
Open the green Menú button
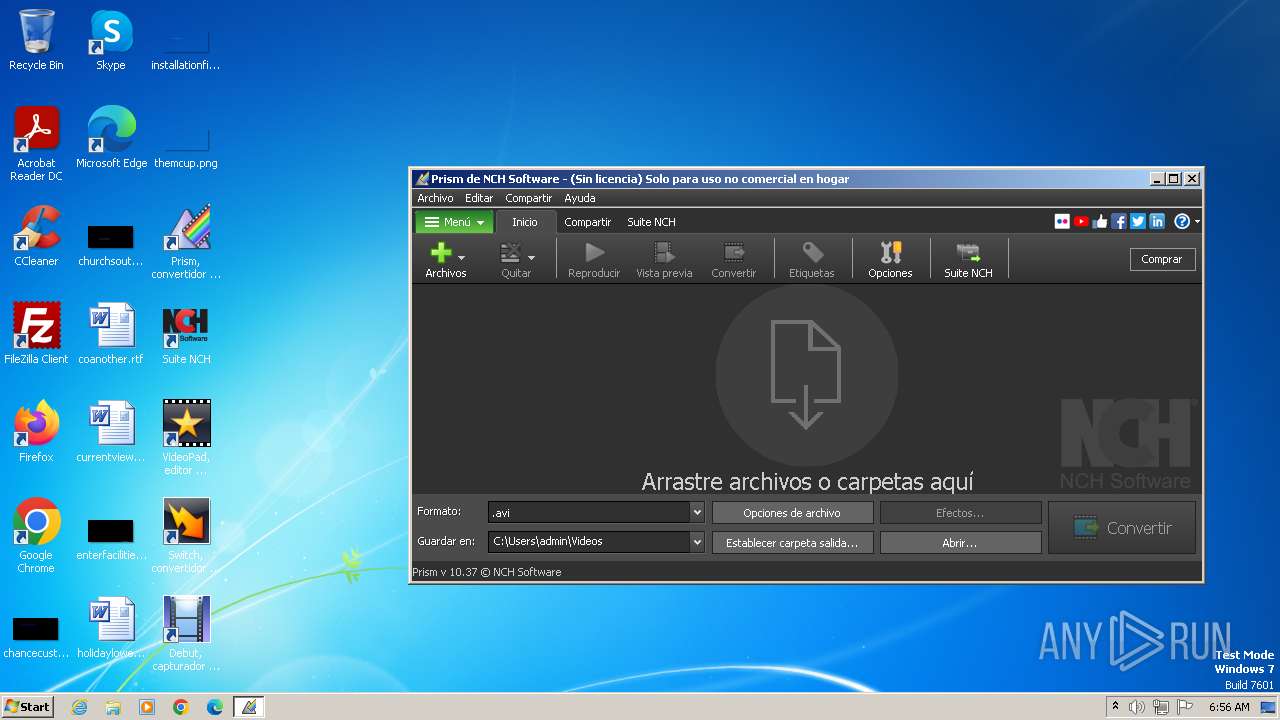[454, 222]
